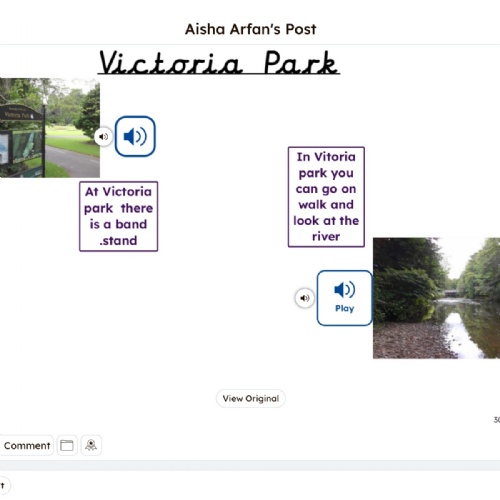500x500 pixels.
Task: Click the cut-off number at the lower right edge
Action: (497, 420)
